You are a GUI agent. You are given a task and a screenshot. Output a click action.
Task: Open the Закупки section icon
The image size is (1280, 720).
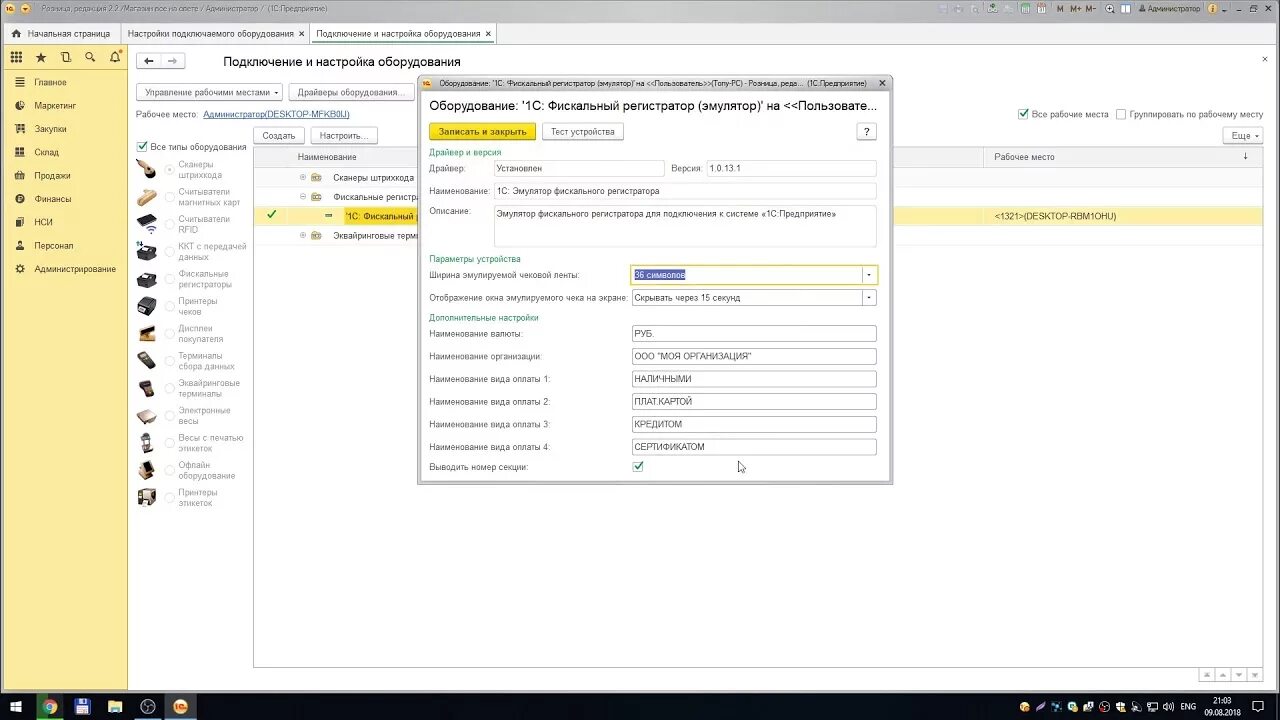coord(20,129)
